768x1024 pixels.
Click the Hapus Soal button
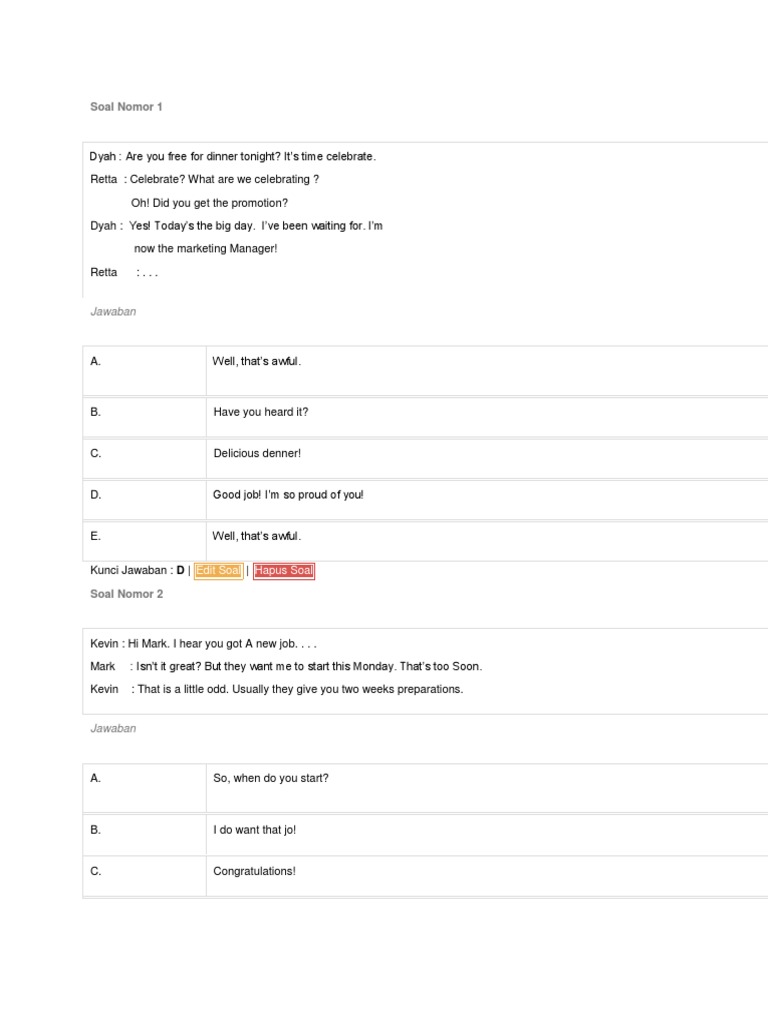point(283,571)
